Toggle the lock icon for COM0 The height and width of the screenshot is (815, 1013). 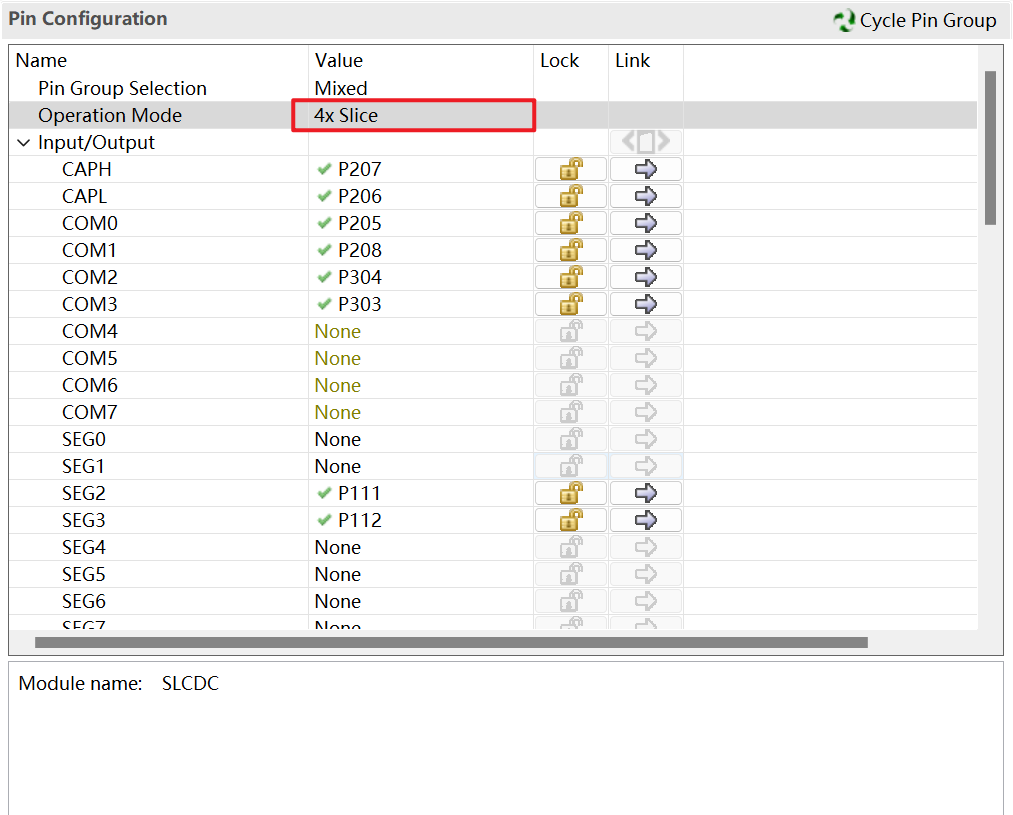point(570,223)
